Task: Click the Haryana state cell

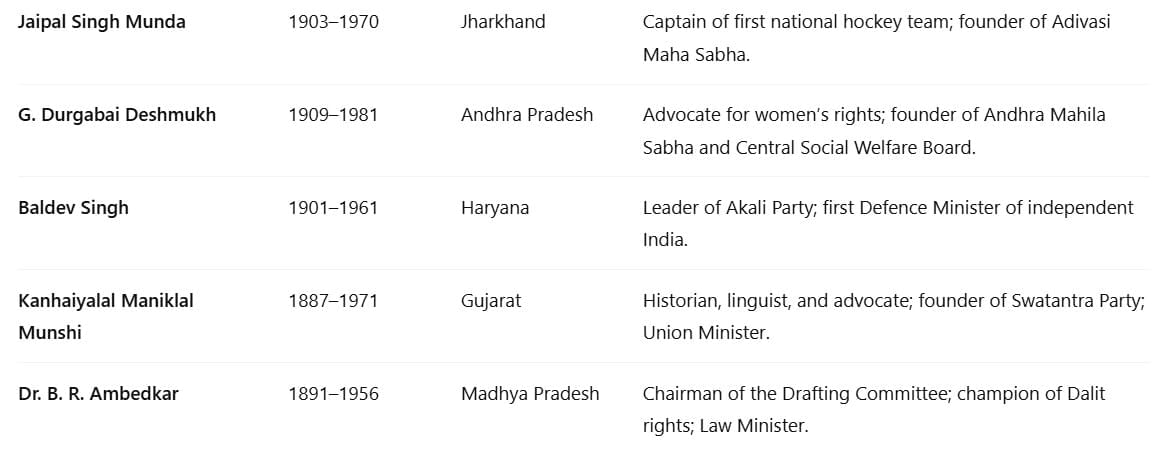Action: tap(495, 208)
